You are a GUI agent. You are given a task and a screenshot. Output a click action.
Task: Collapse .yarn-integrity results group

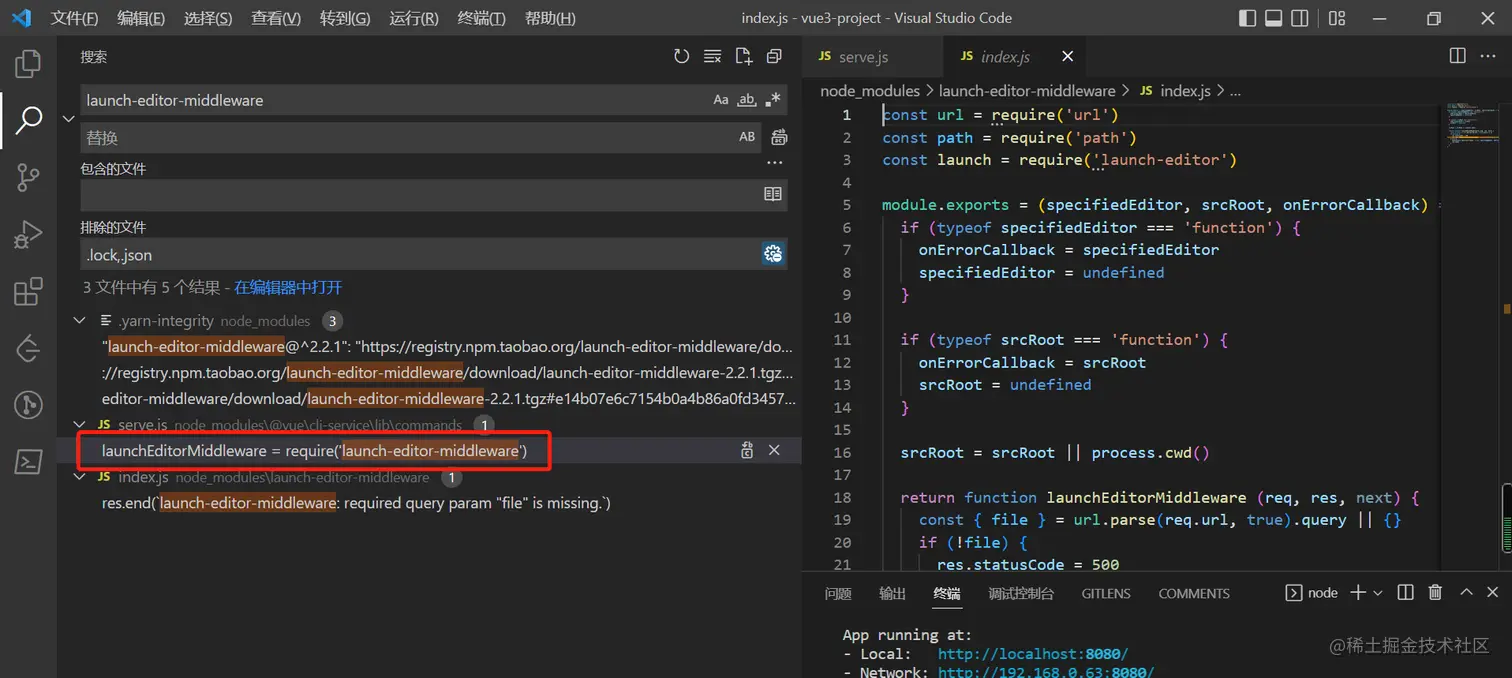(80, 321)
